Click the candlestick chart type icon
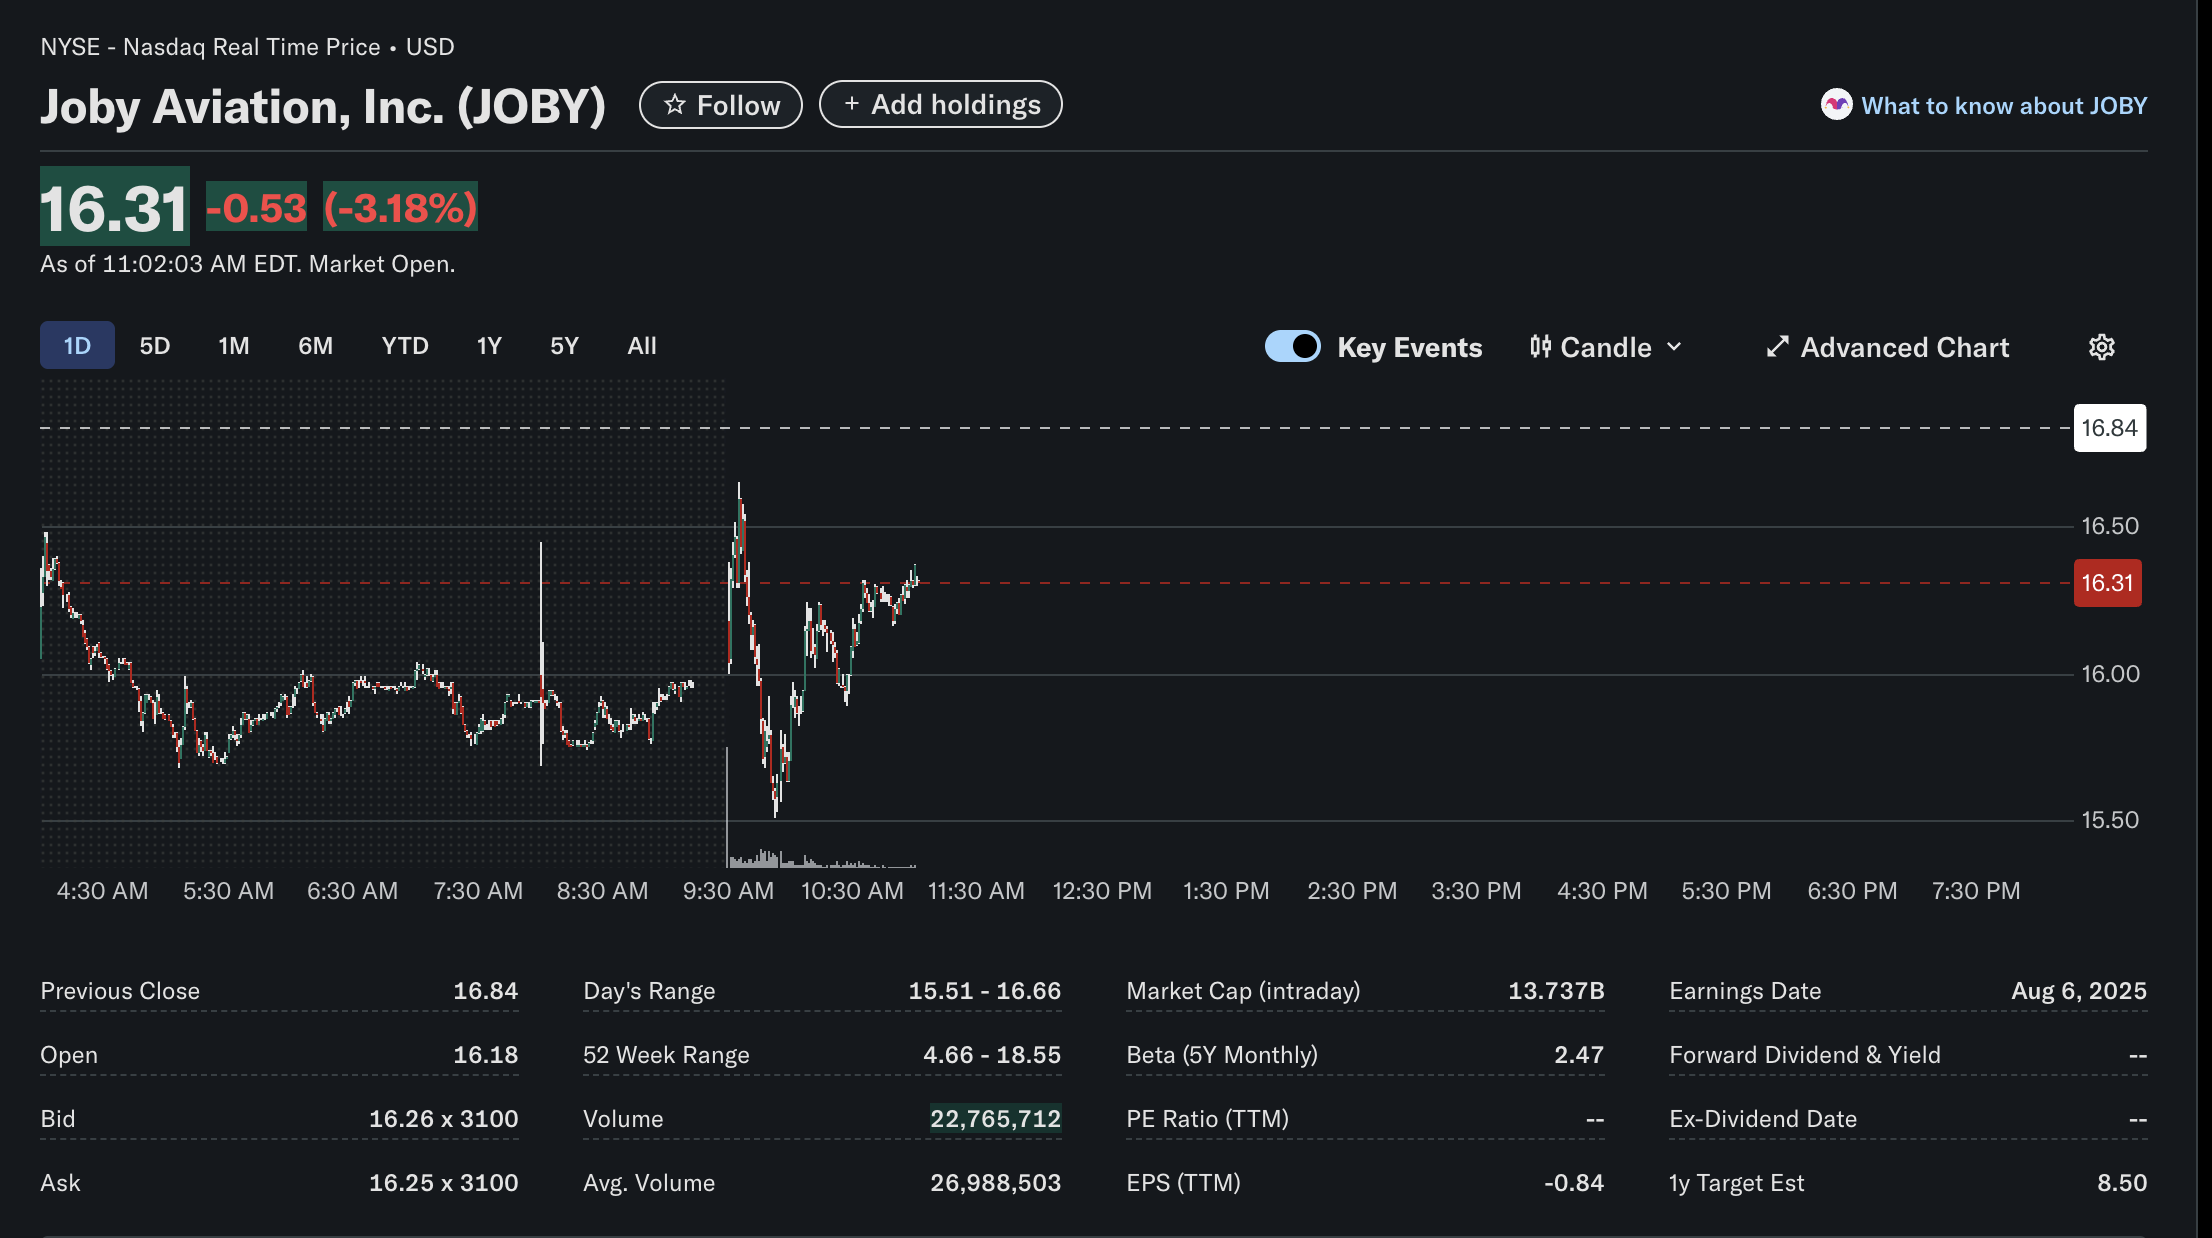This screenshot has width=2212, height=1238. click(1540, 347)
